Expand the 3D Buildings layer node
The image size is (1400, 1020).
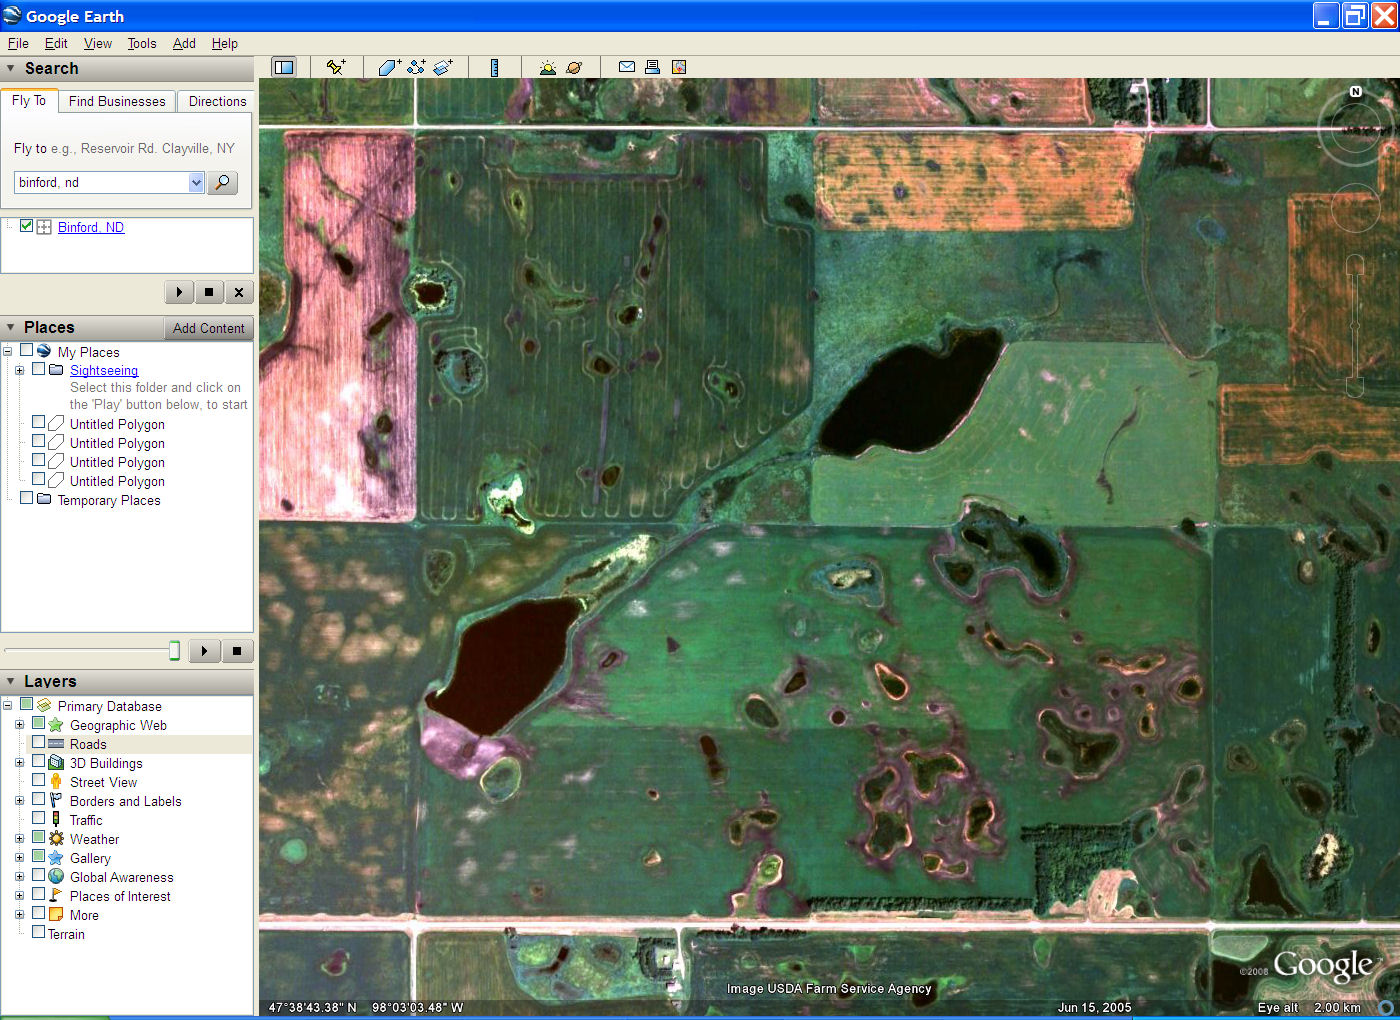click(19, 762)
